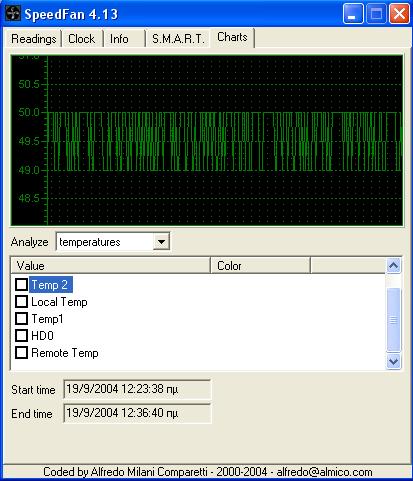Screen dimensions: 413x481
Task: Select the HD0 row label
Action: coord(42,336)
